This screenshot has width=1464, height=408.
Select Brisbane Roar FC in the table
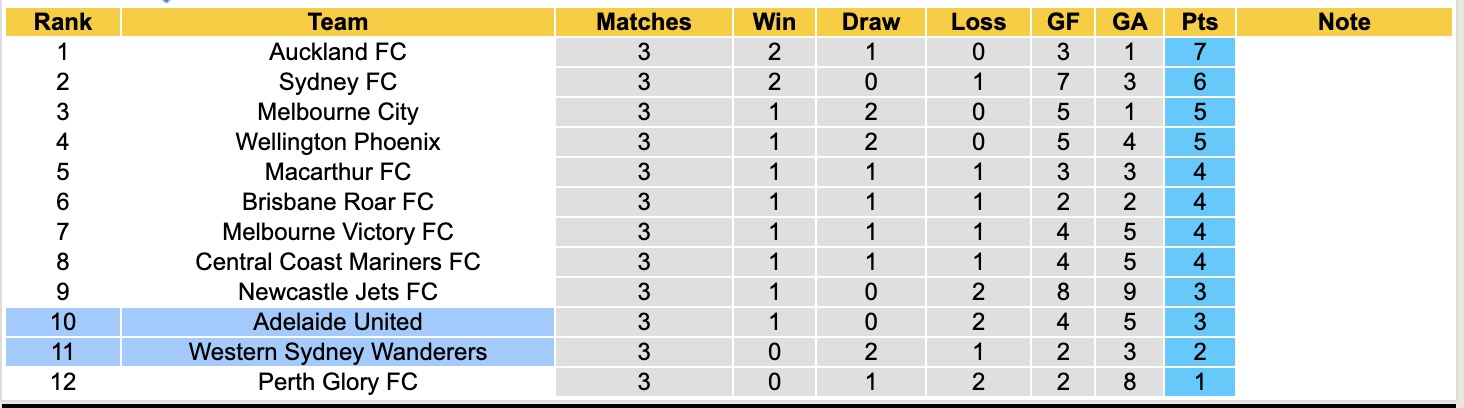338,202
